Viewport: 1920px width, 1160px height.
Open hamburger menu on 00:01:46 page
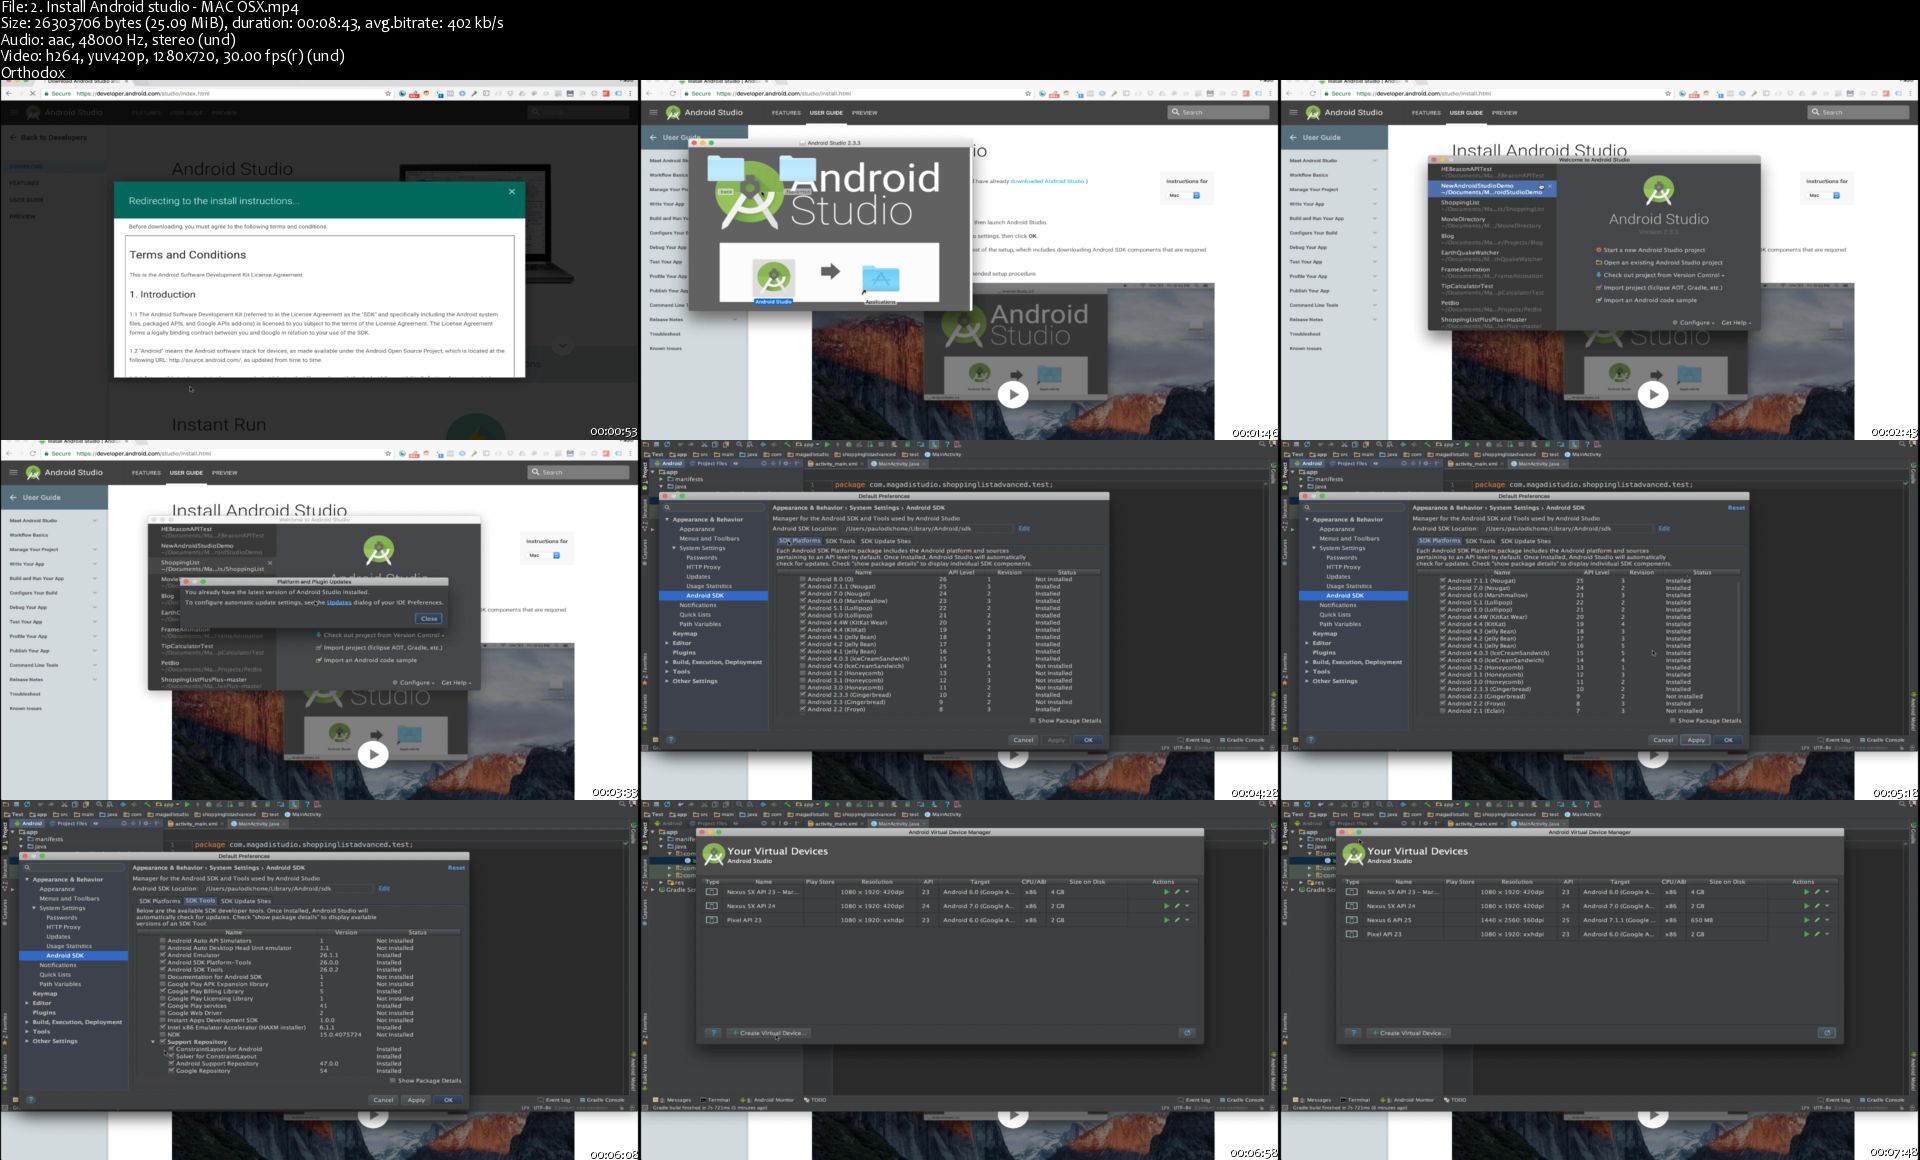tap(653, 113)
